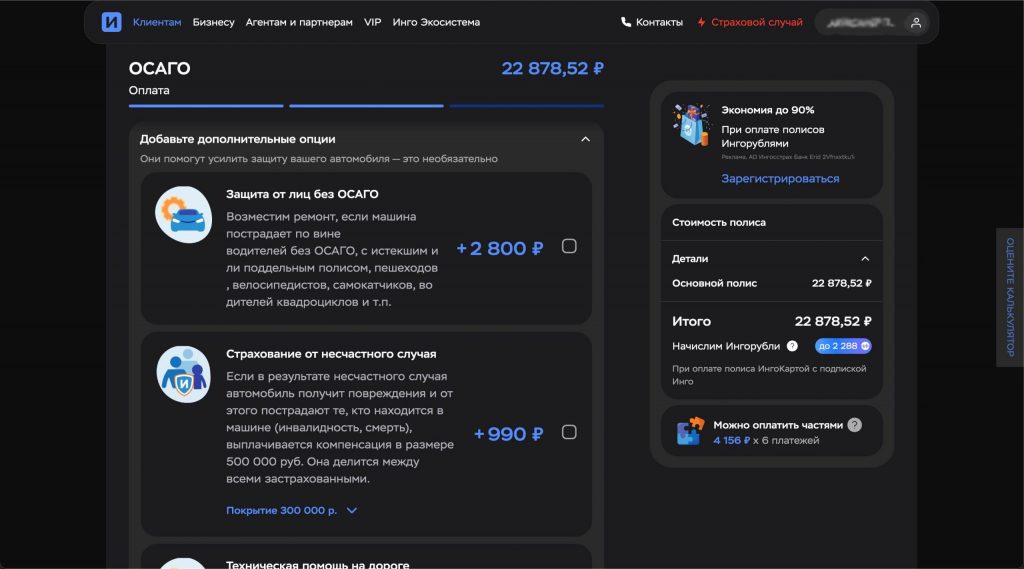Collapse the Детали cost breakdown
Screen dimensions: 1024x569
(x=865, y=258)
